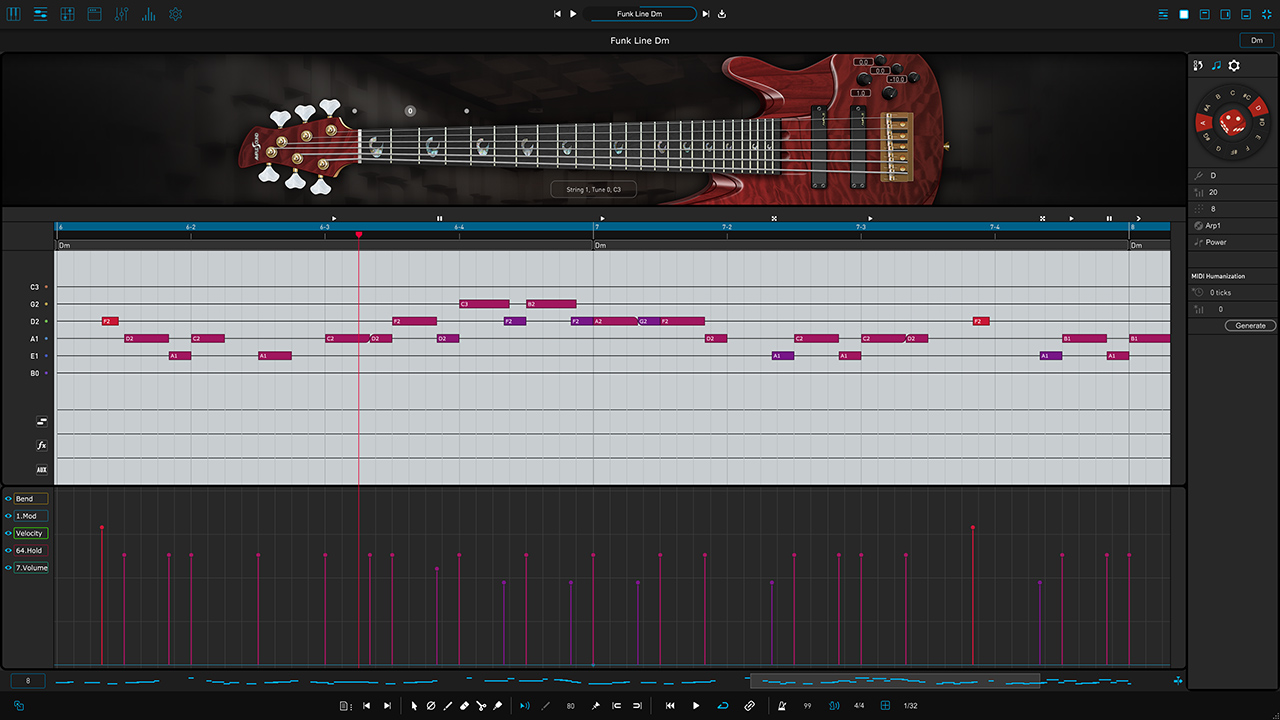This screenshot has height=720, width=1280.
Task: Toggle 1.Mod lane visibility eye
Action: (x=8, y=516)
